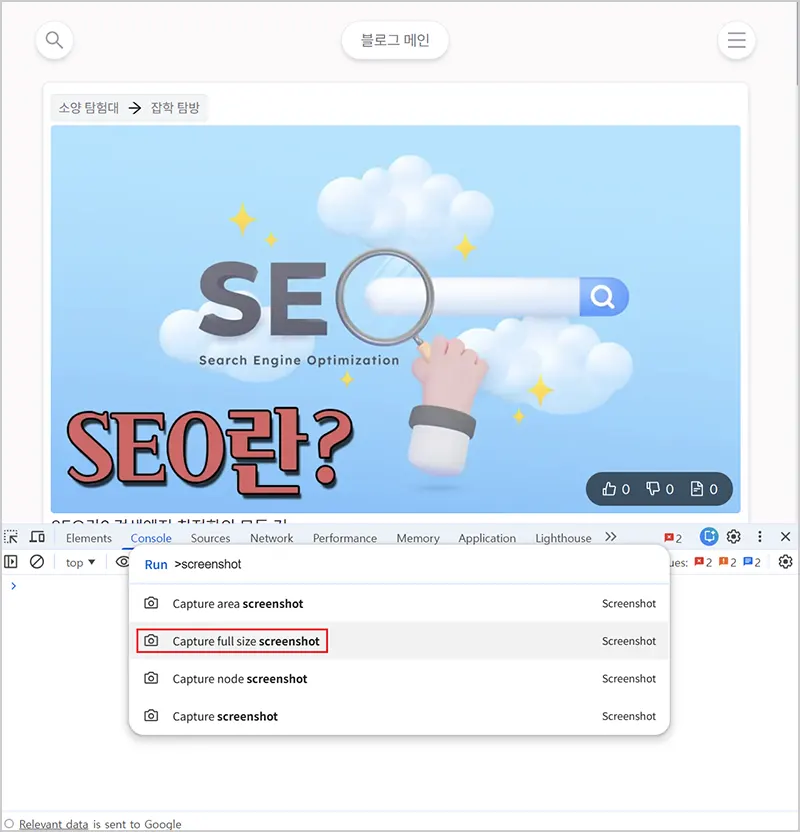
Task: Show more DevTools tabs with the chevron
Action: (611, 537)
